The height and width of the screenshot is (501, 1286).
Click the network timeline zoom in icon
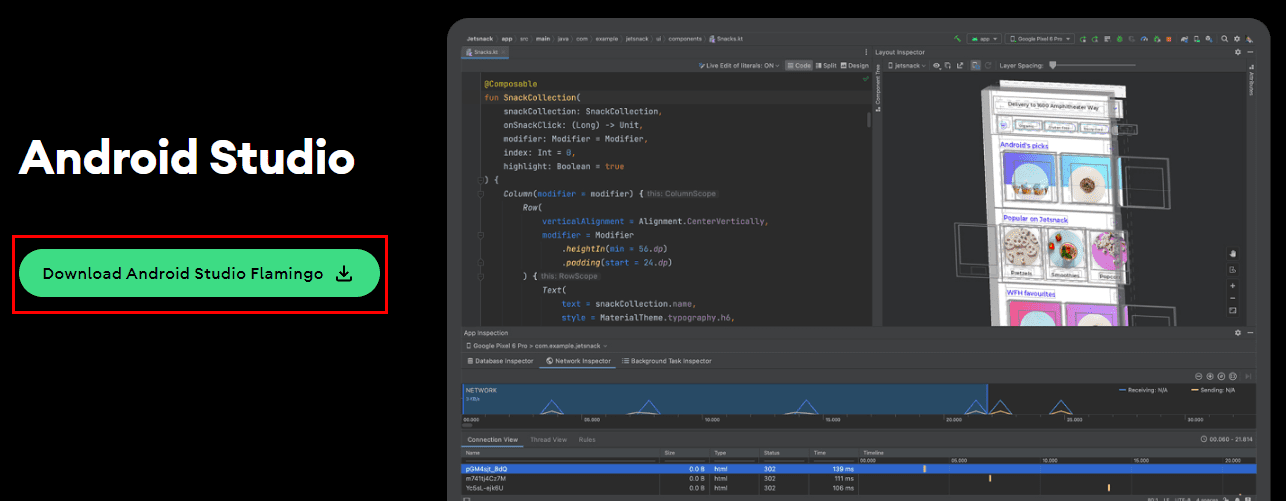click(1210, 376)
